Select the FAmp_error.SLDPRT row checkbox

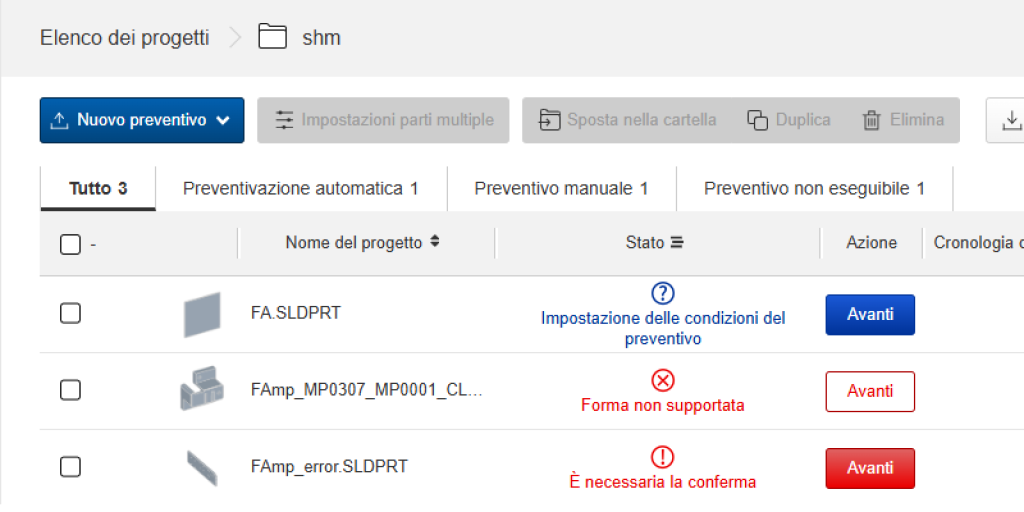(x=70, y=467)
